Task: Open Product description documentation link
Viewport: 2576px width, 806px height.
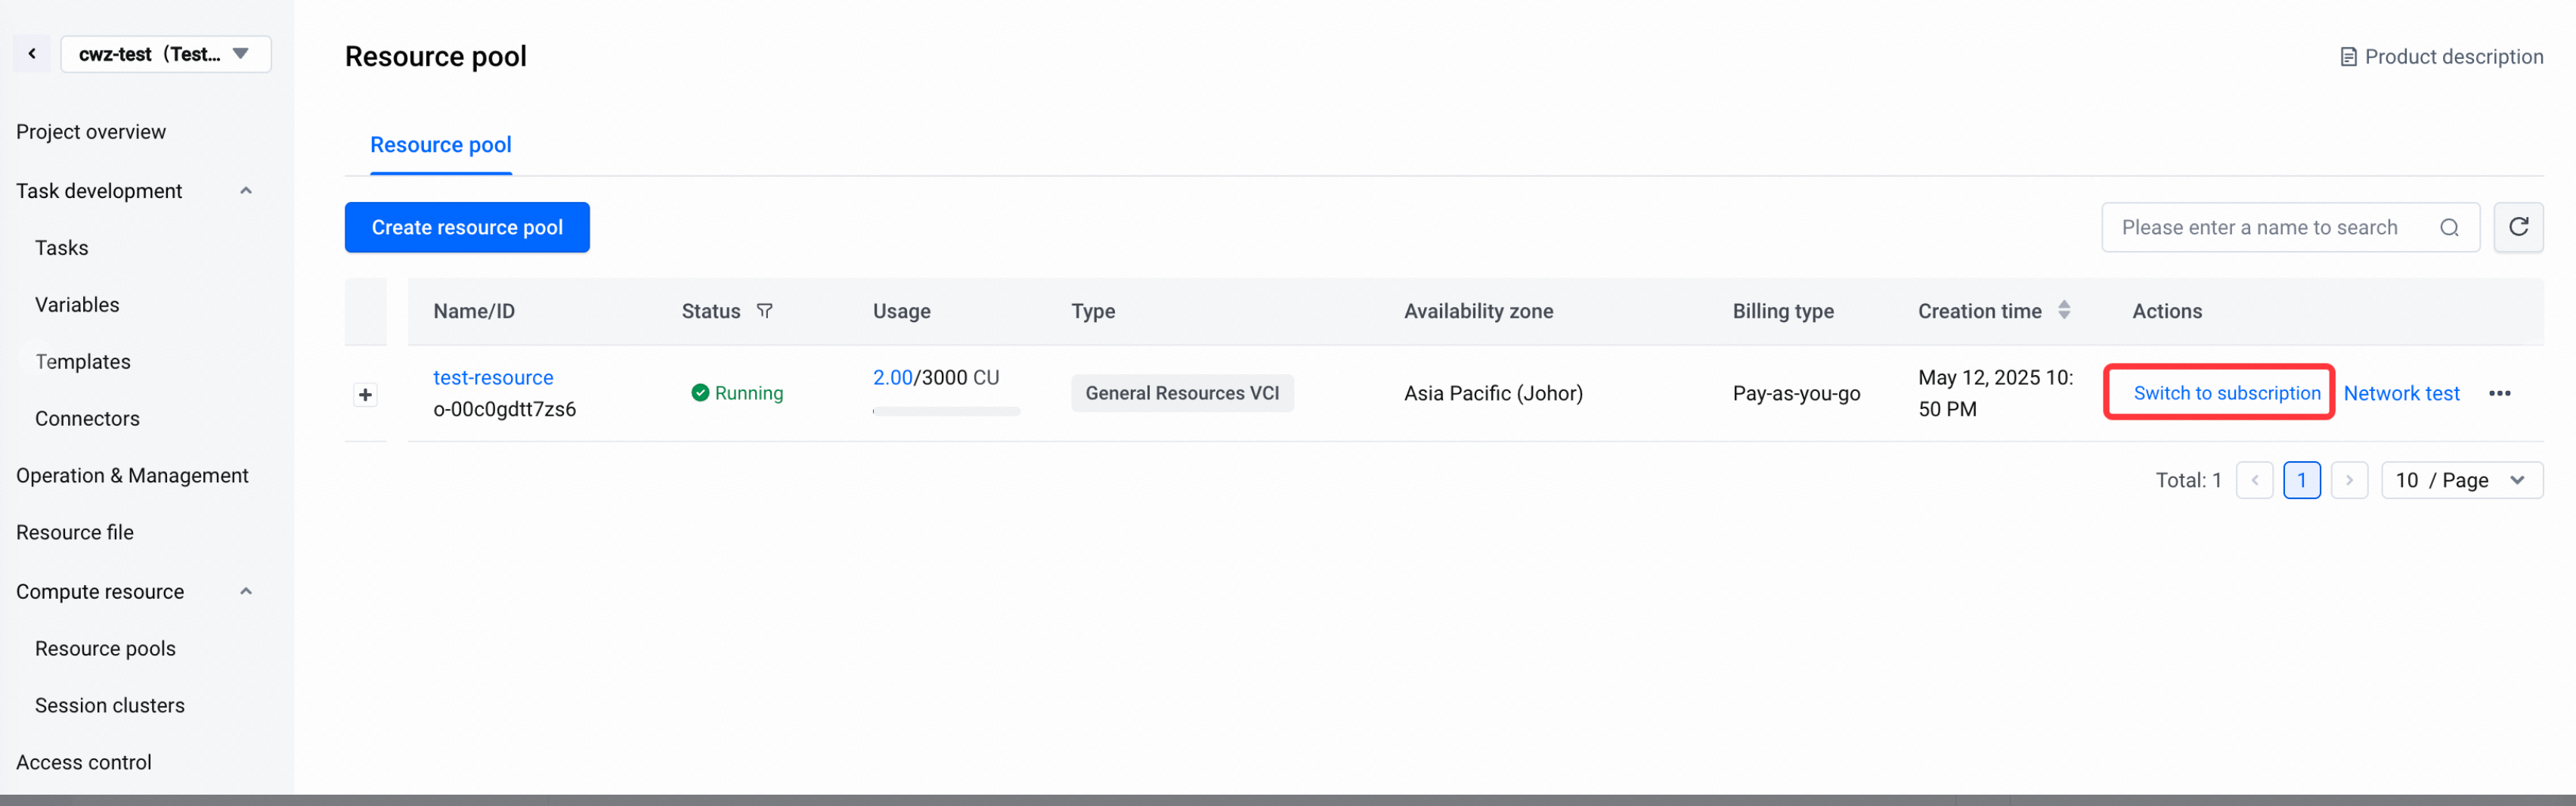Action: 2441,57
